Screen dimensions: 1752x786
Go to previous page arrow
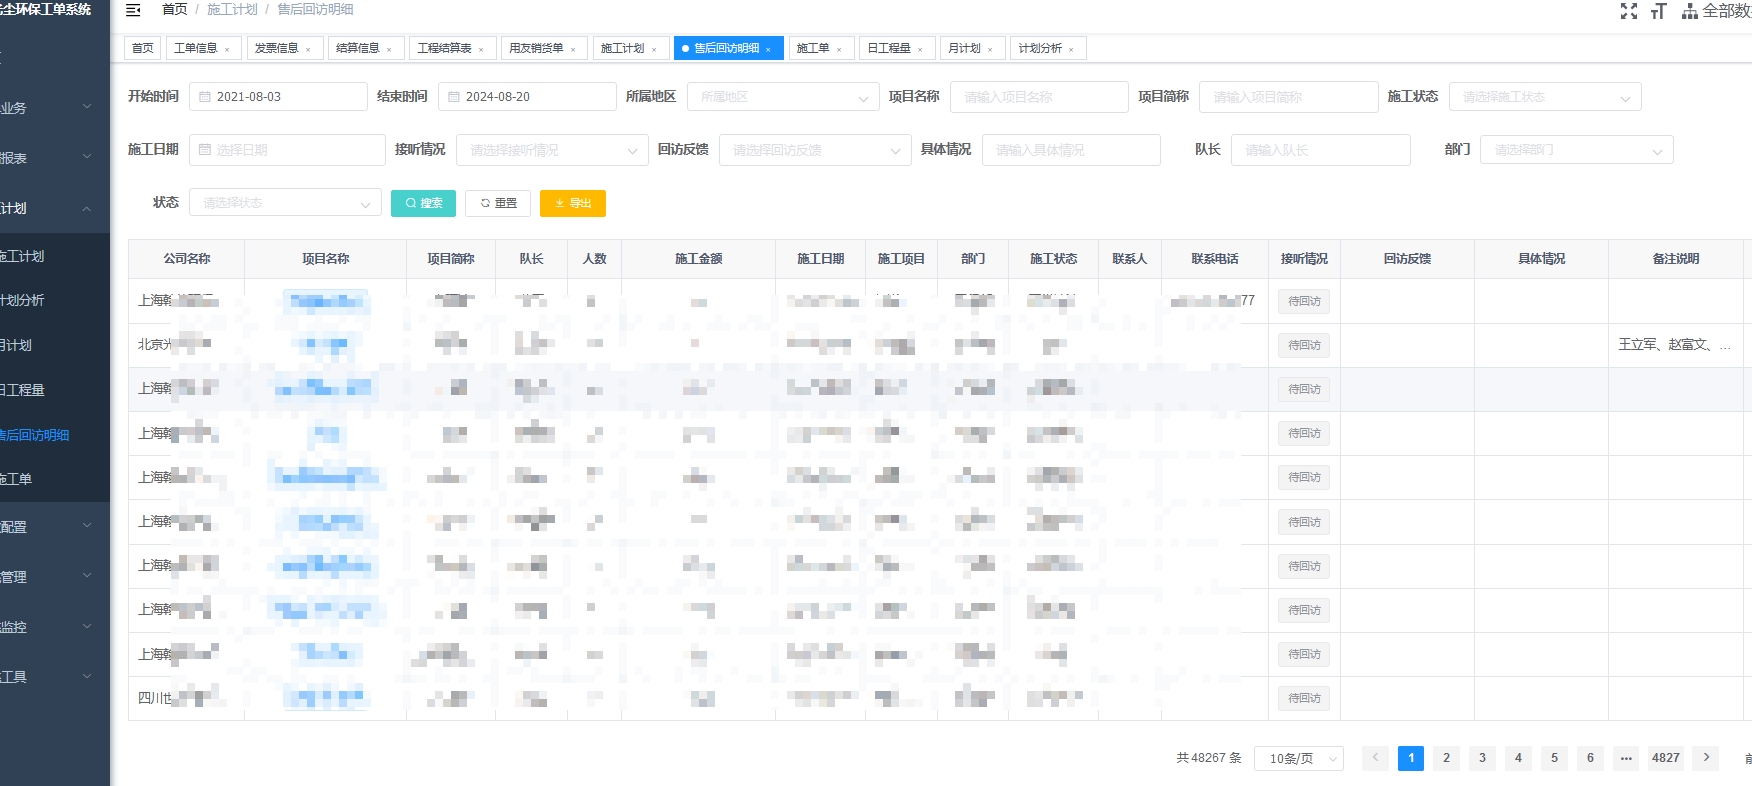pyautogui.click(x=1375, y=758)
